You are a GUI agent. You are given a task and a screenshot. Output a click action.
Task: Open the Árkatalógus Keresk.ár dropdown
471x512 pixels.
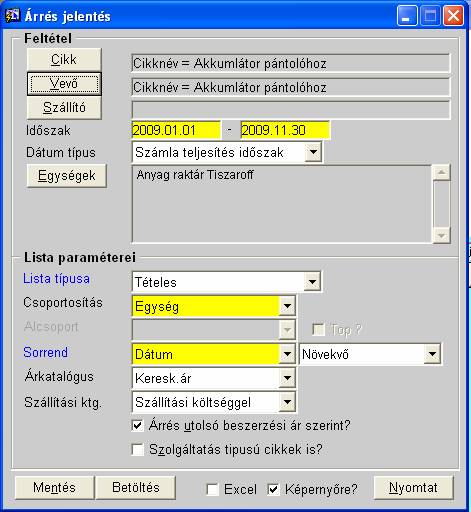(287, 378)
